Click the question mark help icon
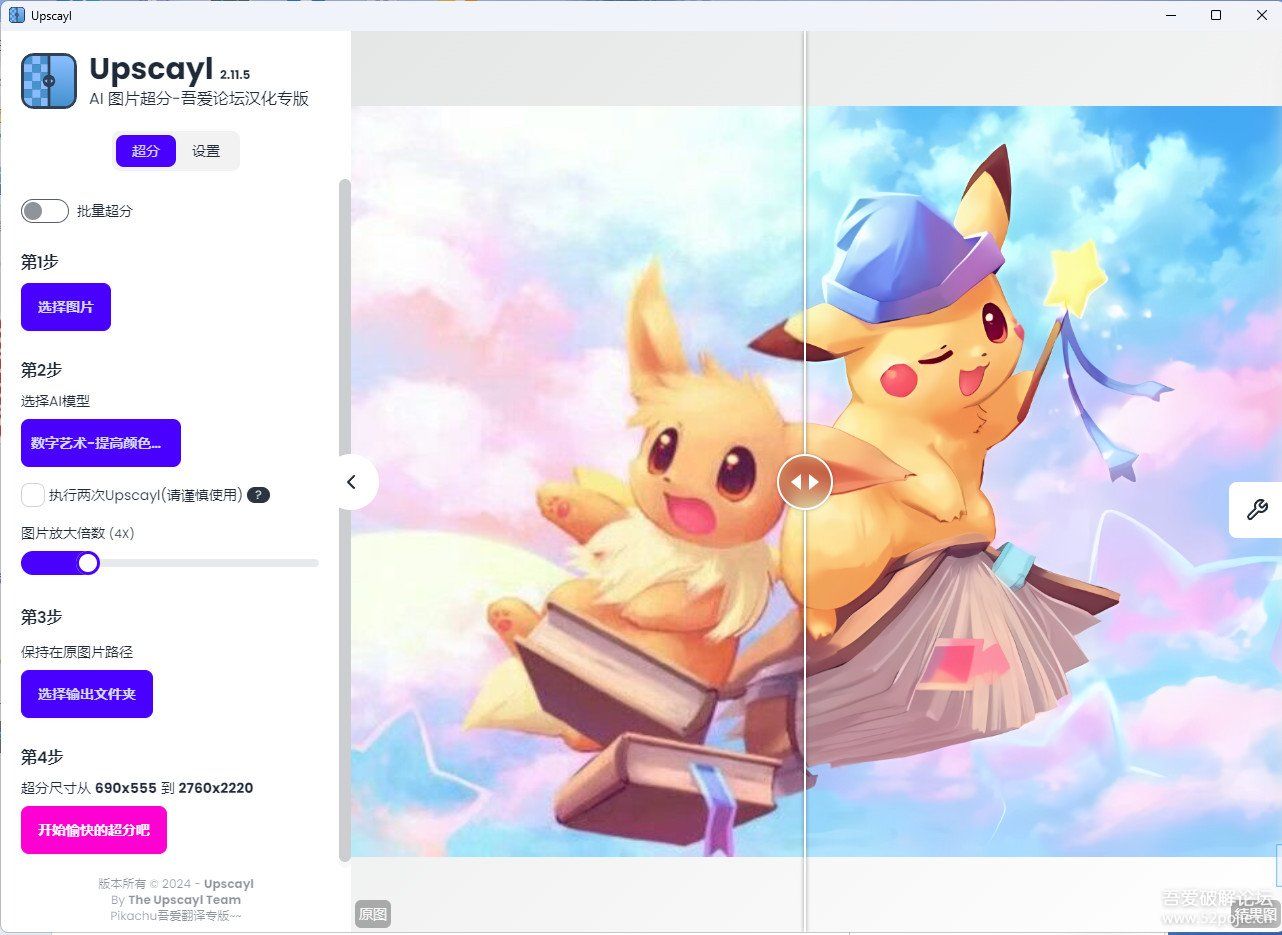Image resolution: width=1282 pixels, height=935 pixels. pyautogui.click(x=258, y=495)
